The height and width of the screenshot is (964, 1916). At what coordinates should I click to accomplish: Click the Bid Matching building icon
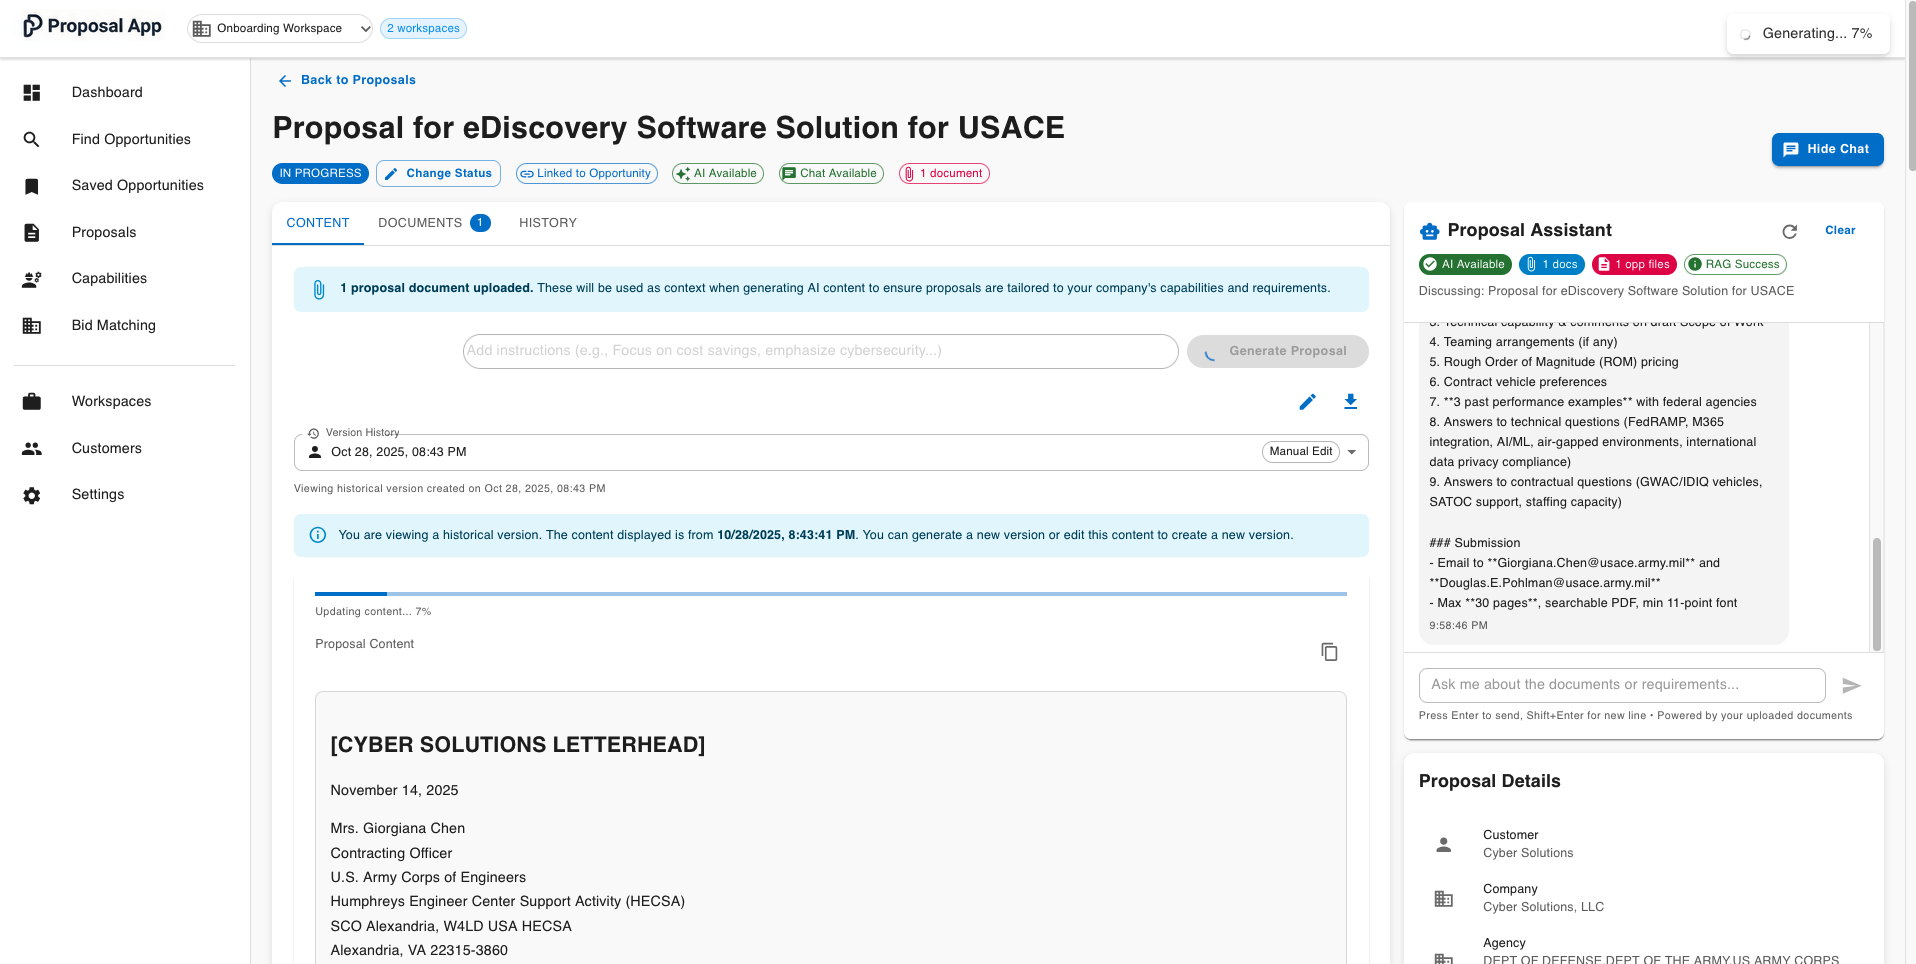(32, 325)
